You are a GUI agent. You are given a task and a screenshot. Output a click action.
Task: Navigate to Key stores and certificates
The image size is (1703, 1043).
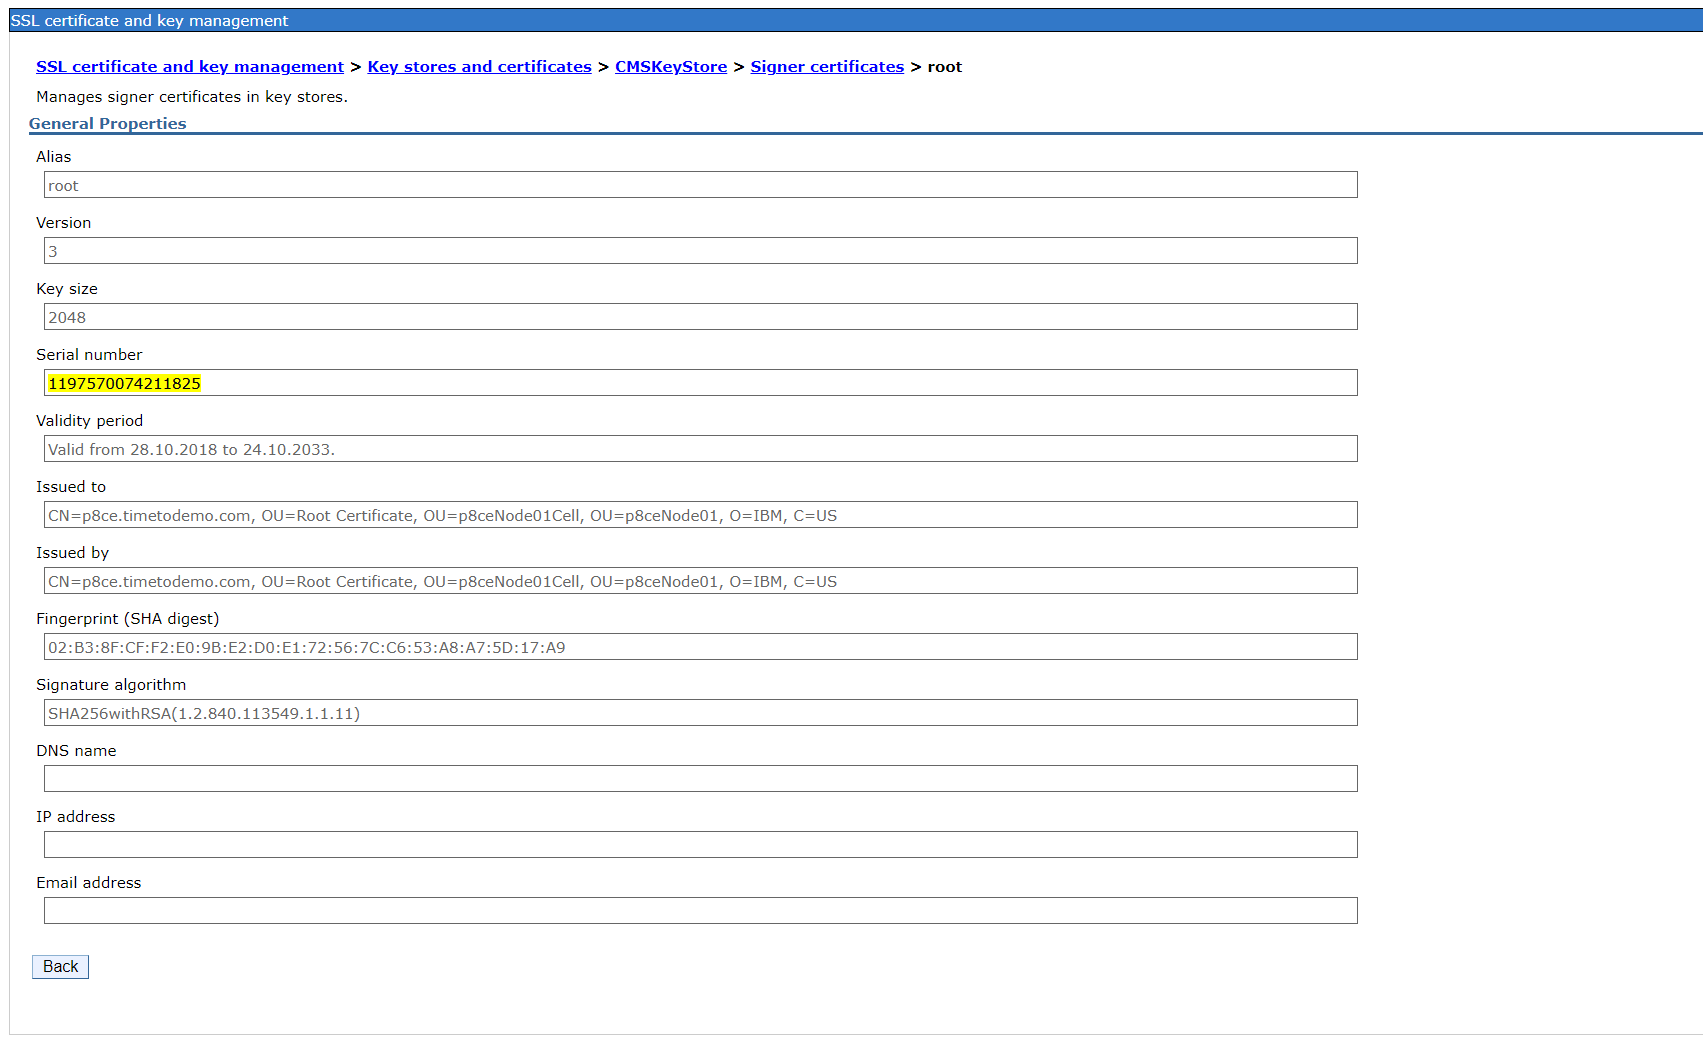click(479, 66)
